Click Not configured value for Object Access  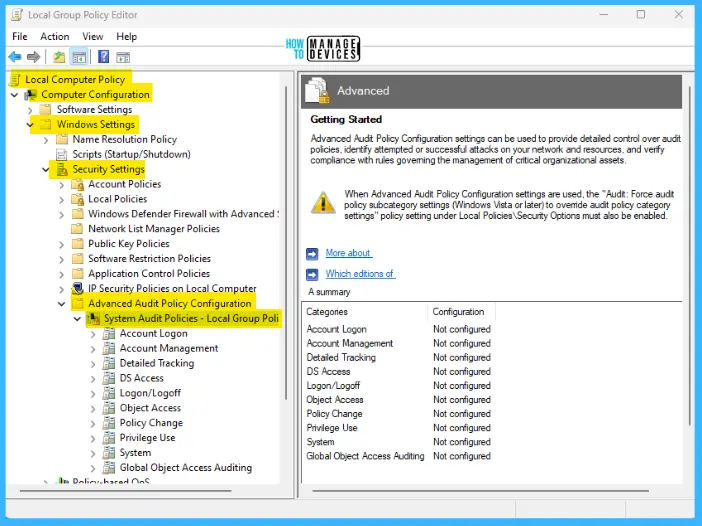pos(462,399)
